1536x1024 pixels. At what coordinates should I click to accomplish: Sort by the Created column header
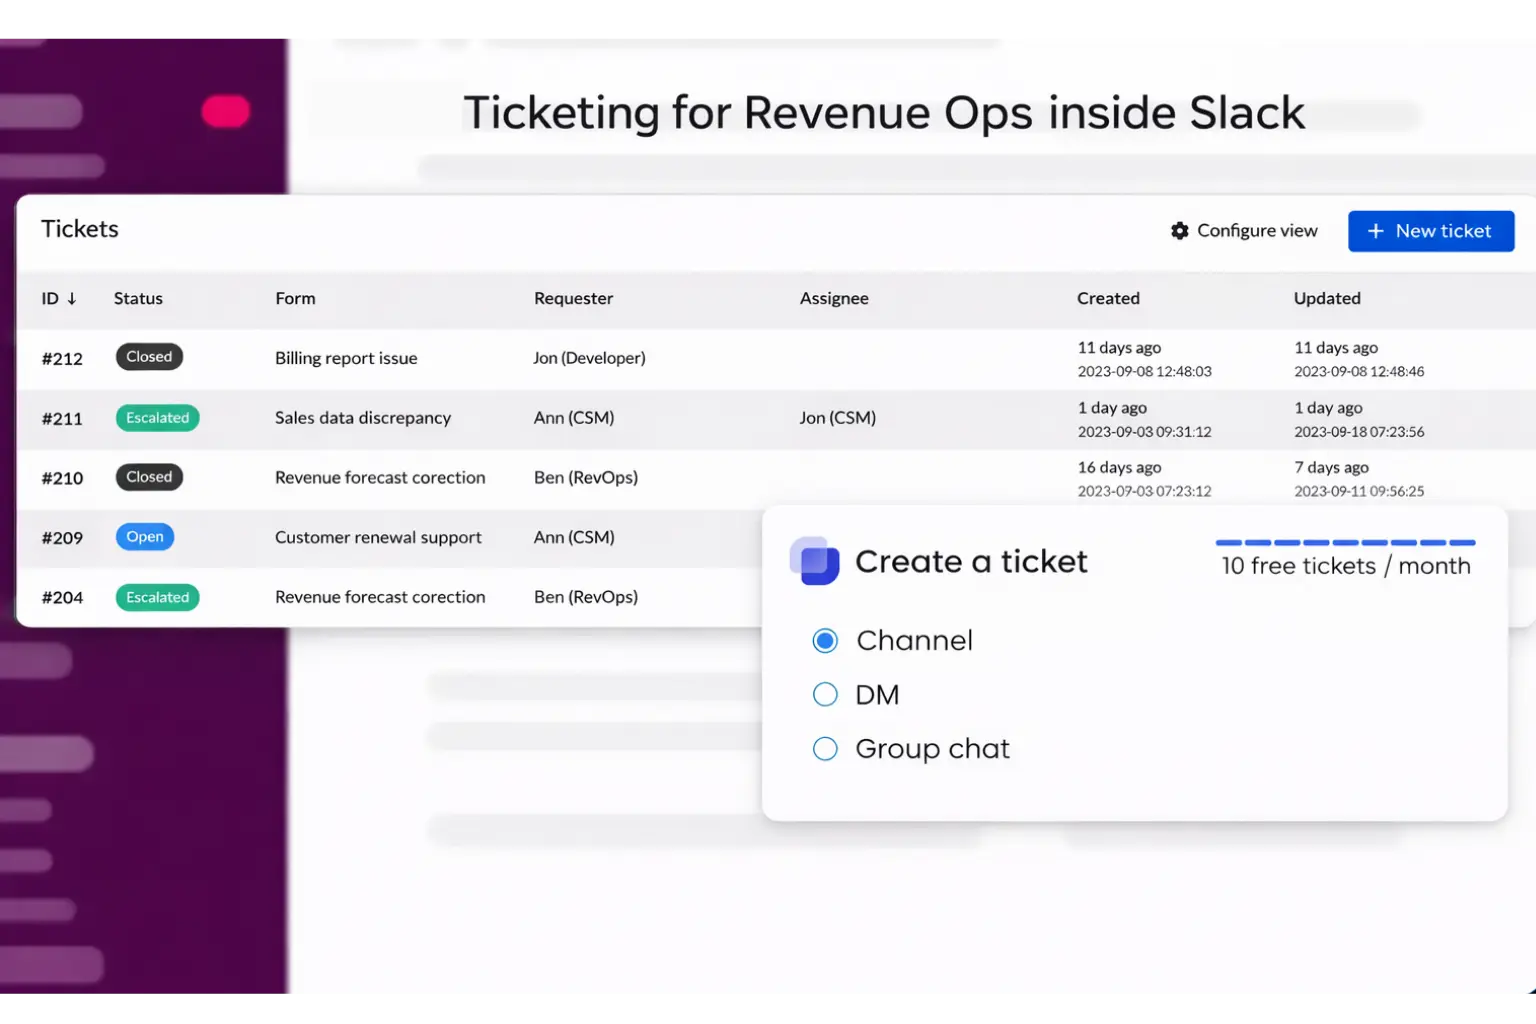pyautogui.click(x=1108, y=299)
